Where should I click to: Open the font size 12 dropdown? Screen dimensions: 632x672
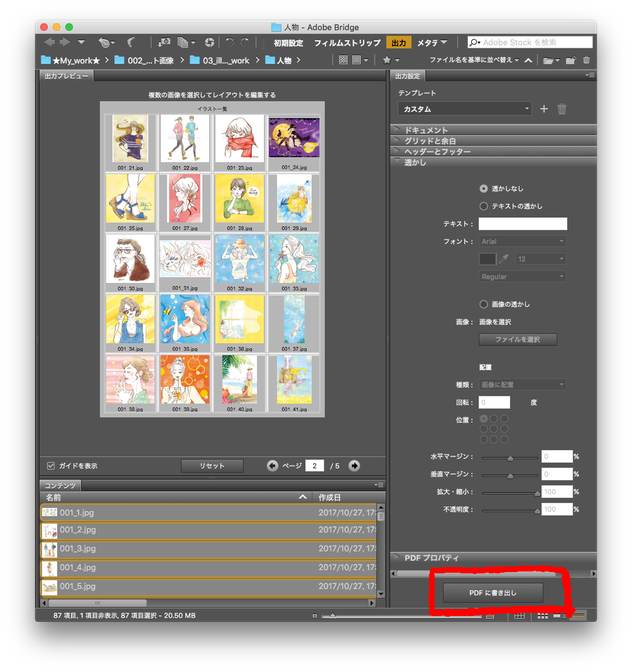tap(540, 259)
